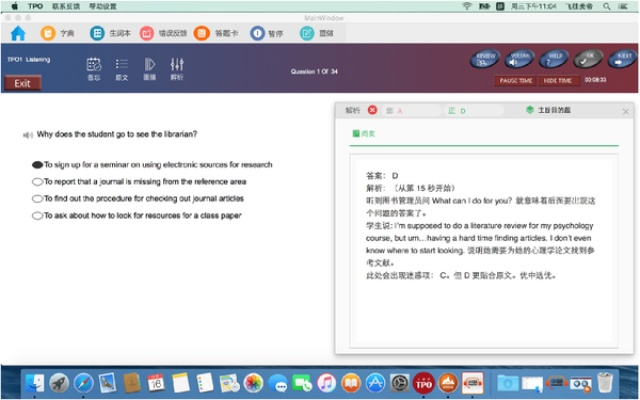Open the 帮助设置 menu

pyautogui.click(x=103, y=6)
